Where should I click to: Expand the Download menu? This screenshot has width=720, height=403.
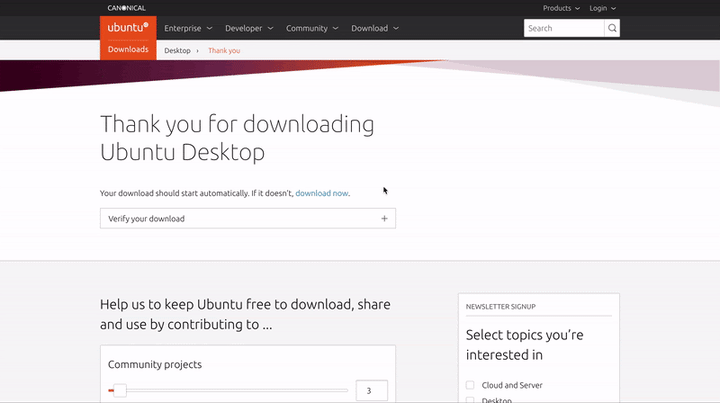(375, 28)
